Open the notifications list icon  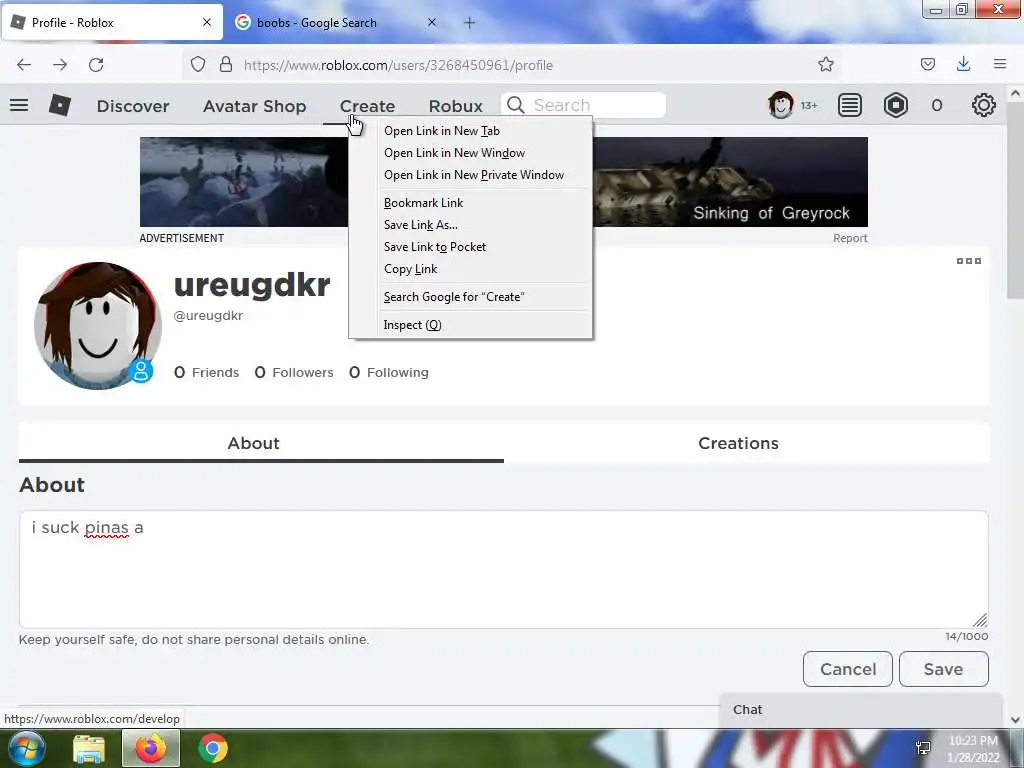[850, 105]
